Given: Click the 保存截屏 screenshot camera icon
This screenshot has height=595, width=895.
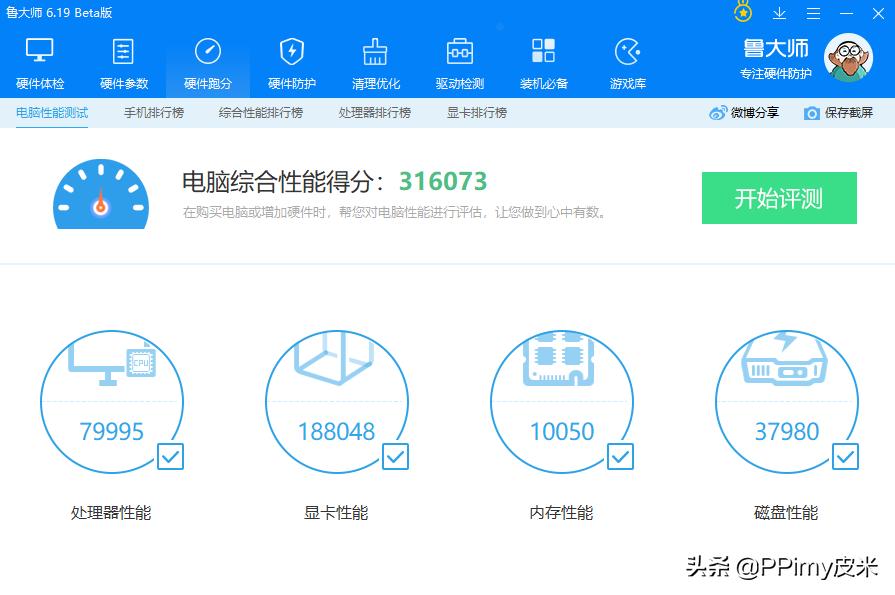Looking at the screenshot, I should pos(809,113).
